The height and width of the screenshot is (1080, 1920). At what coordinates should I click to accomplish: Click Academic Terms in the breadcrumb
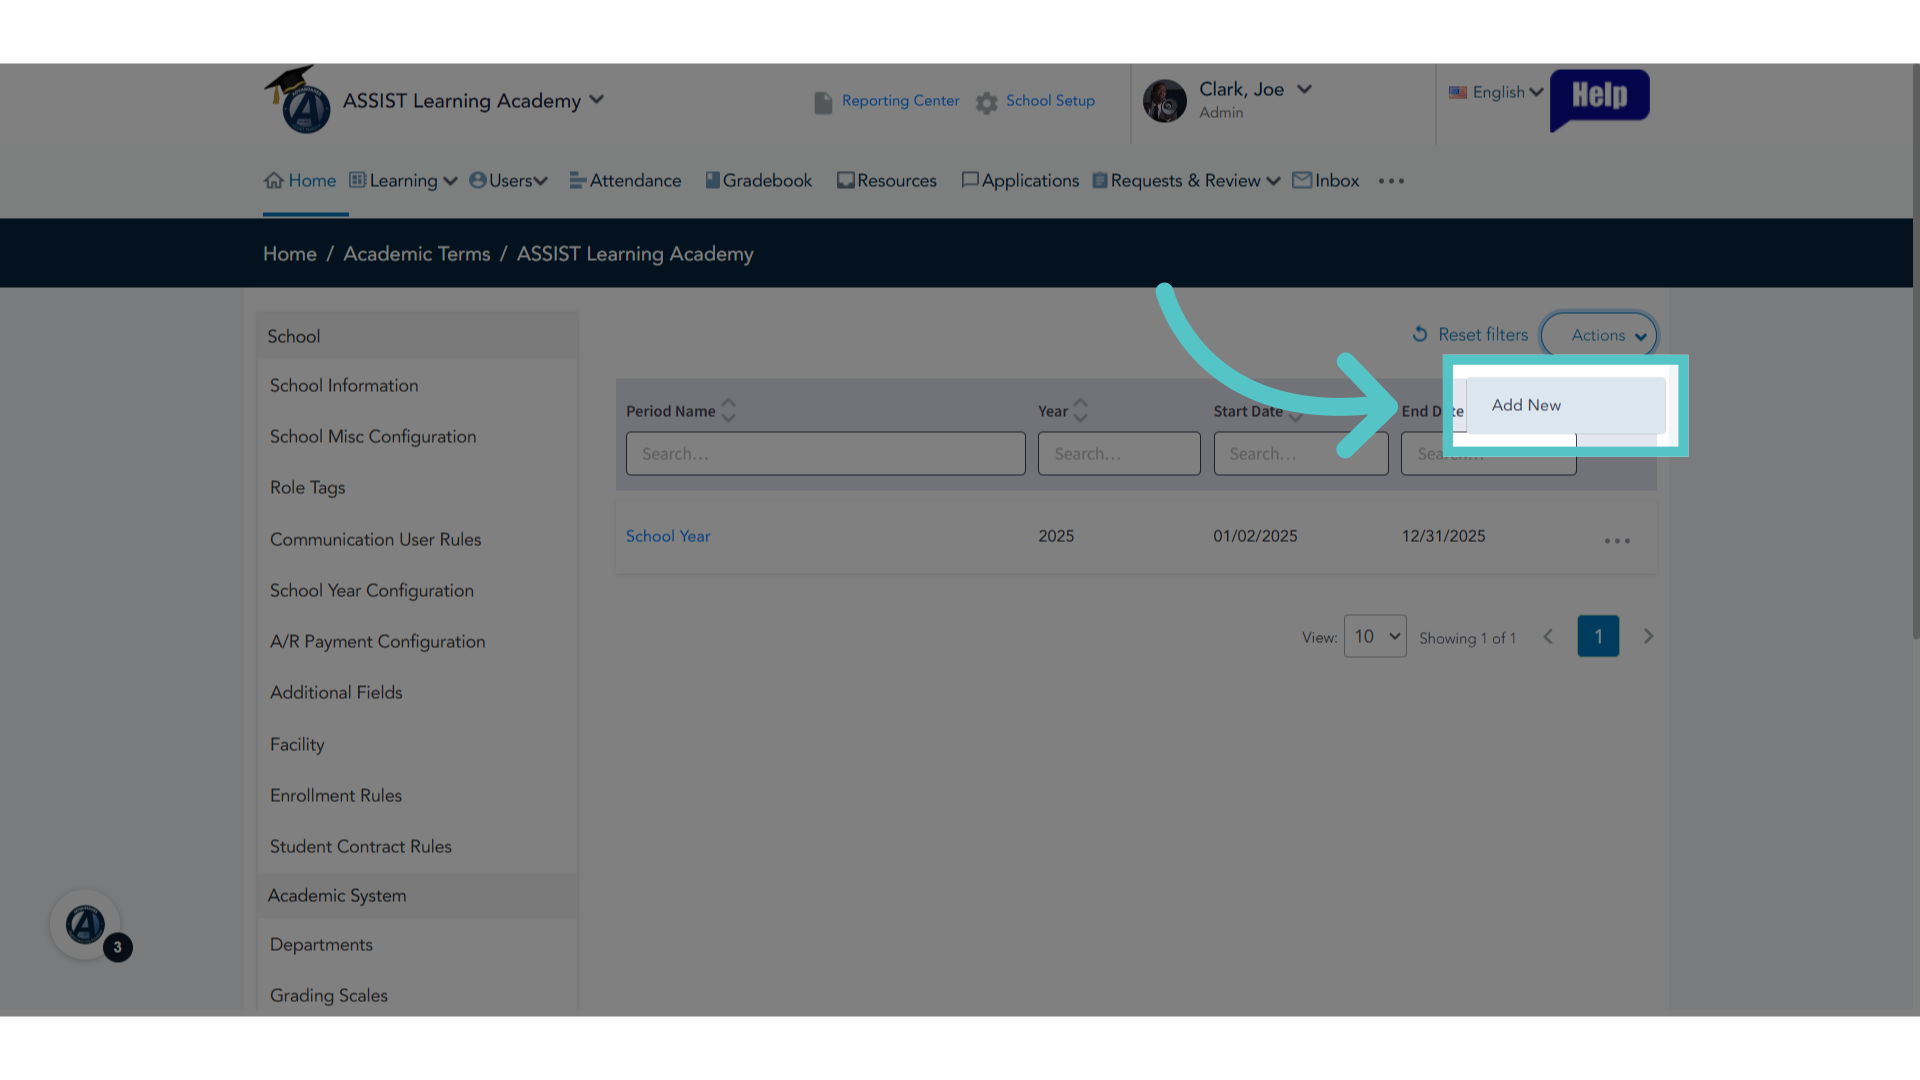pyautogui.click(x=417, y=254)
